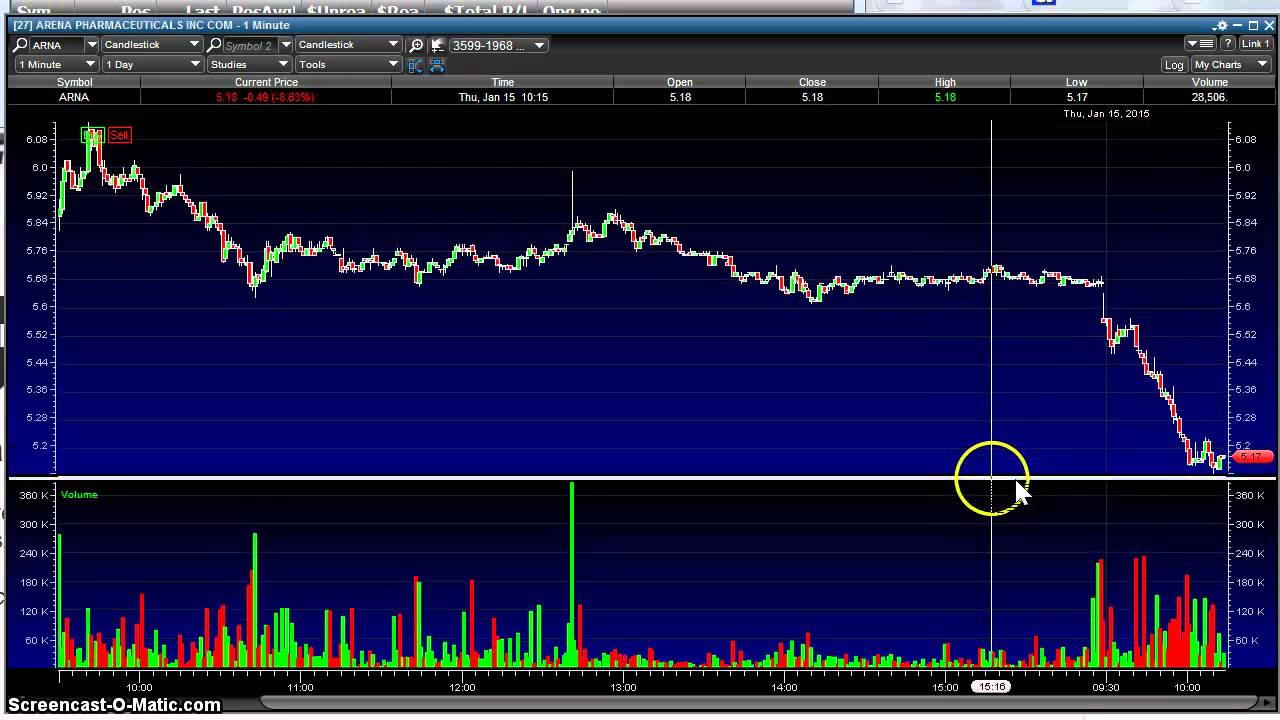The image size is (1280, 720).
Task: Click into the ARNA symbol input field
Action: pos(56,45)
